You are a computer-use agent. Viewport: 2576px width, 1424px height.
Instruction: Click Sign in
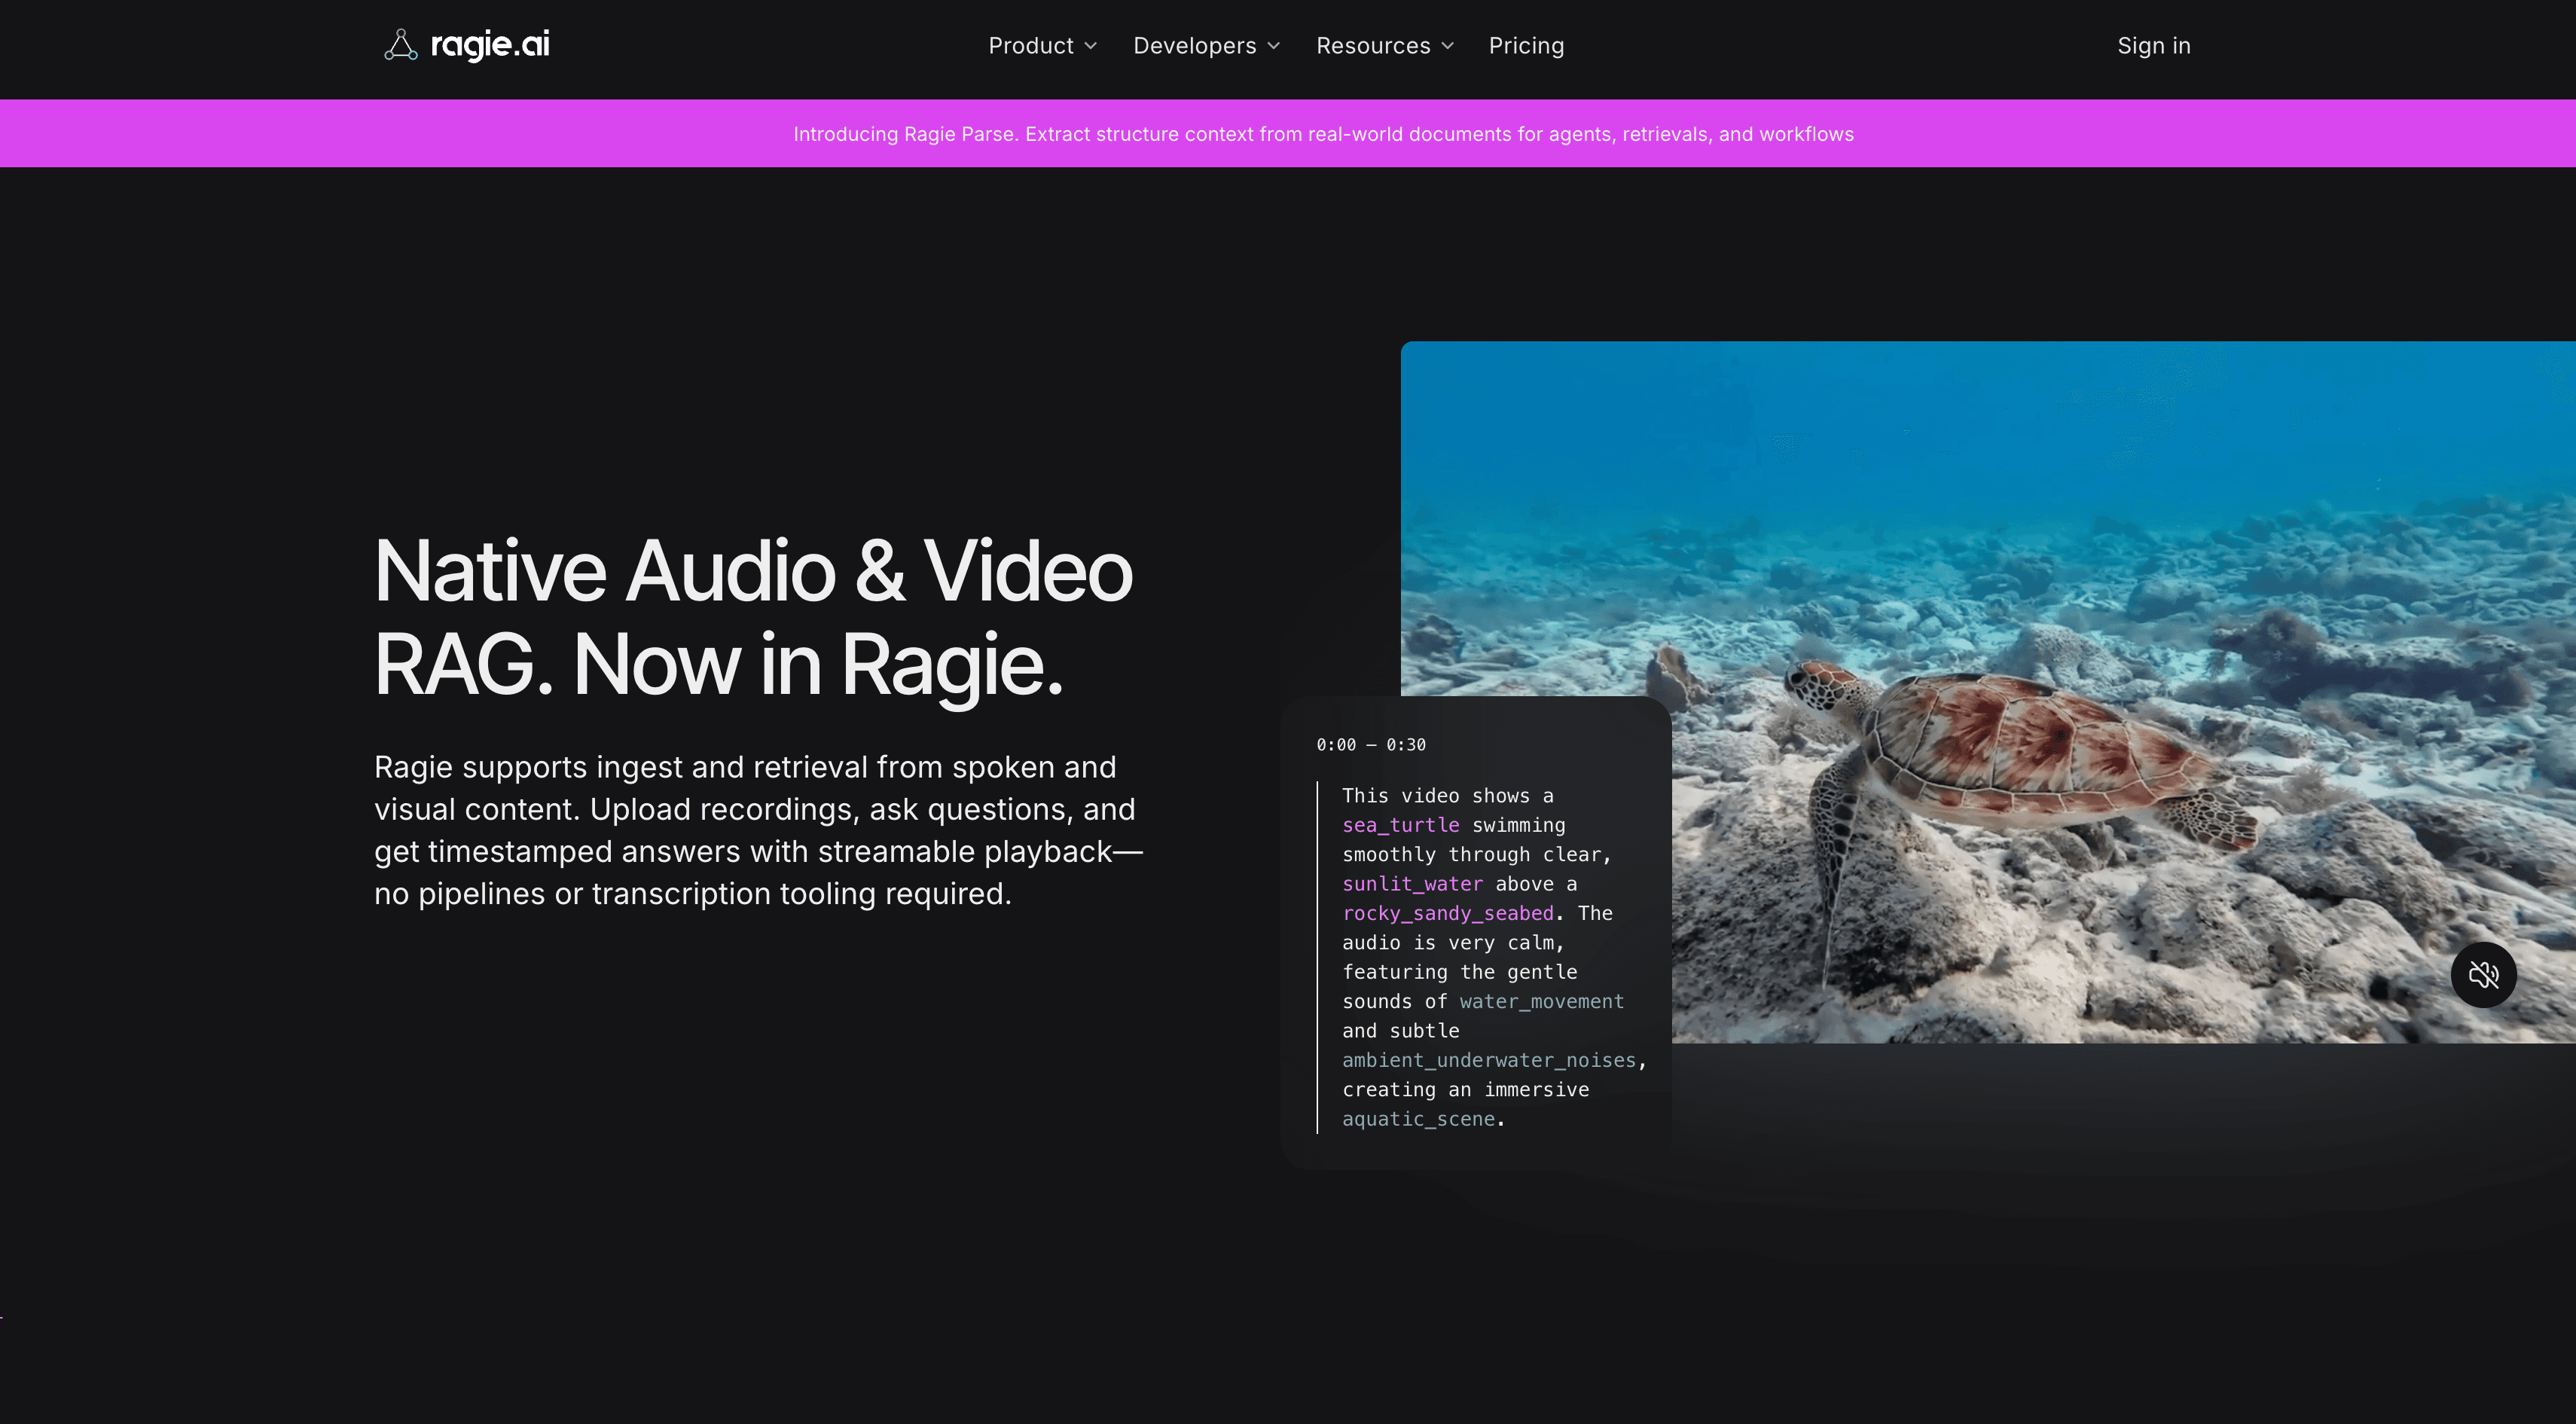point(2154,46)
